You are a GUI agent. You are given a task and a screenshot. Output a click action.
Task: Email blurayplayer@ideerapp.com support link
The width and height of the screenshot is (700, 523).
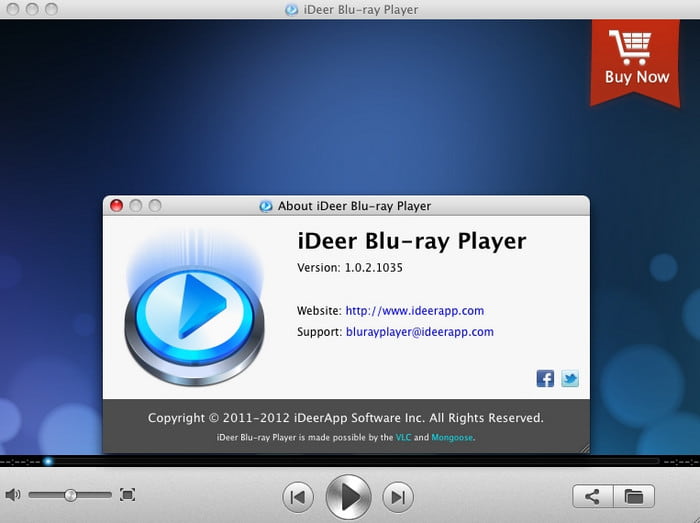pyautogui.click(x=420, y=332)
